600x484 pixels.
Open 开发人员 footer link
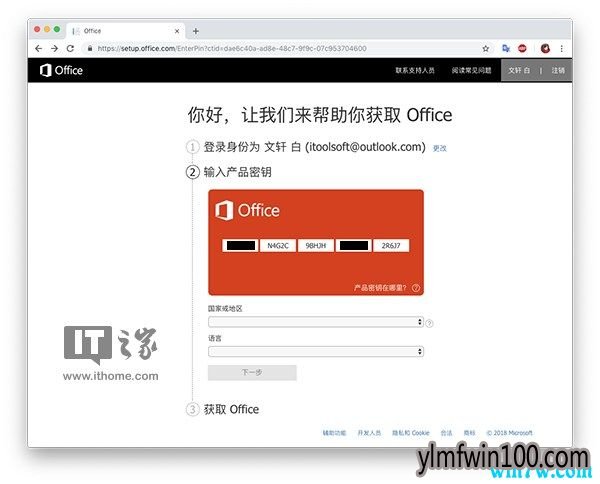369,433
